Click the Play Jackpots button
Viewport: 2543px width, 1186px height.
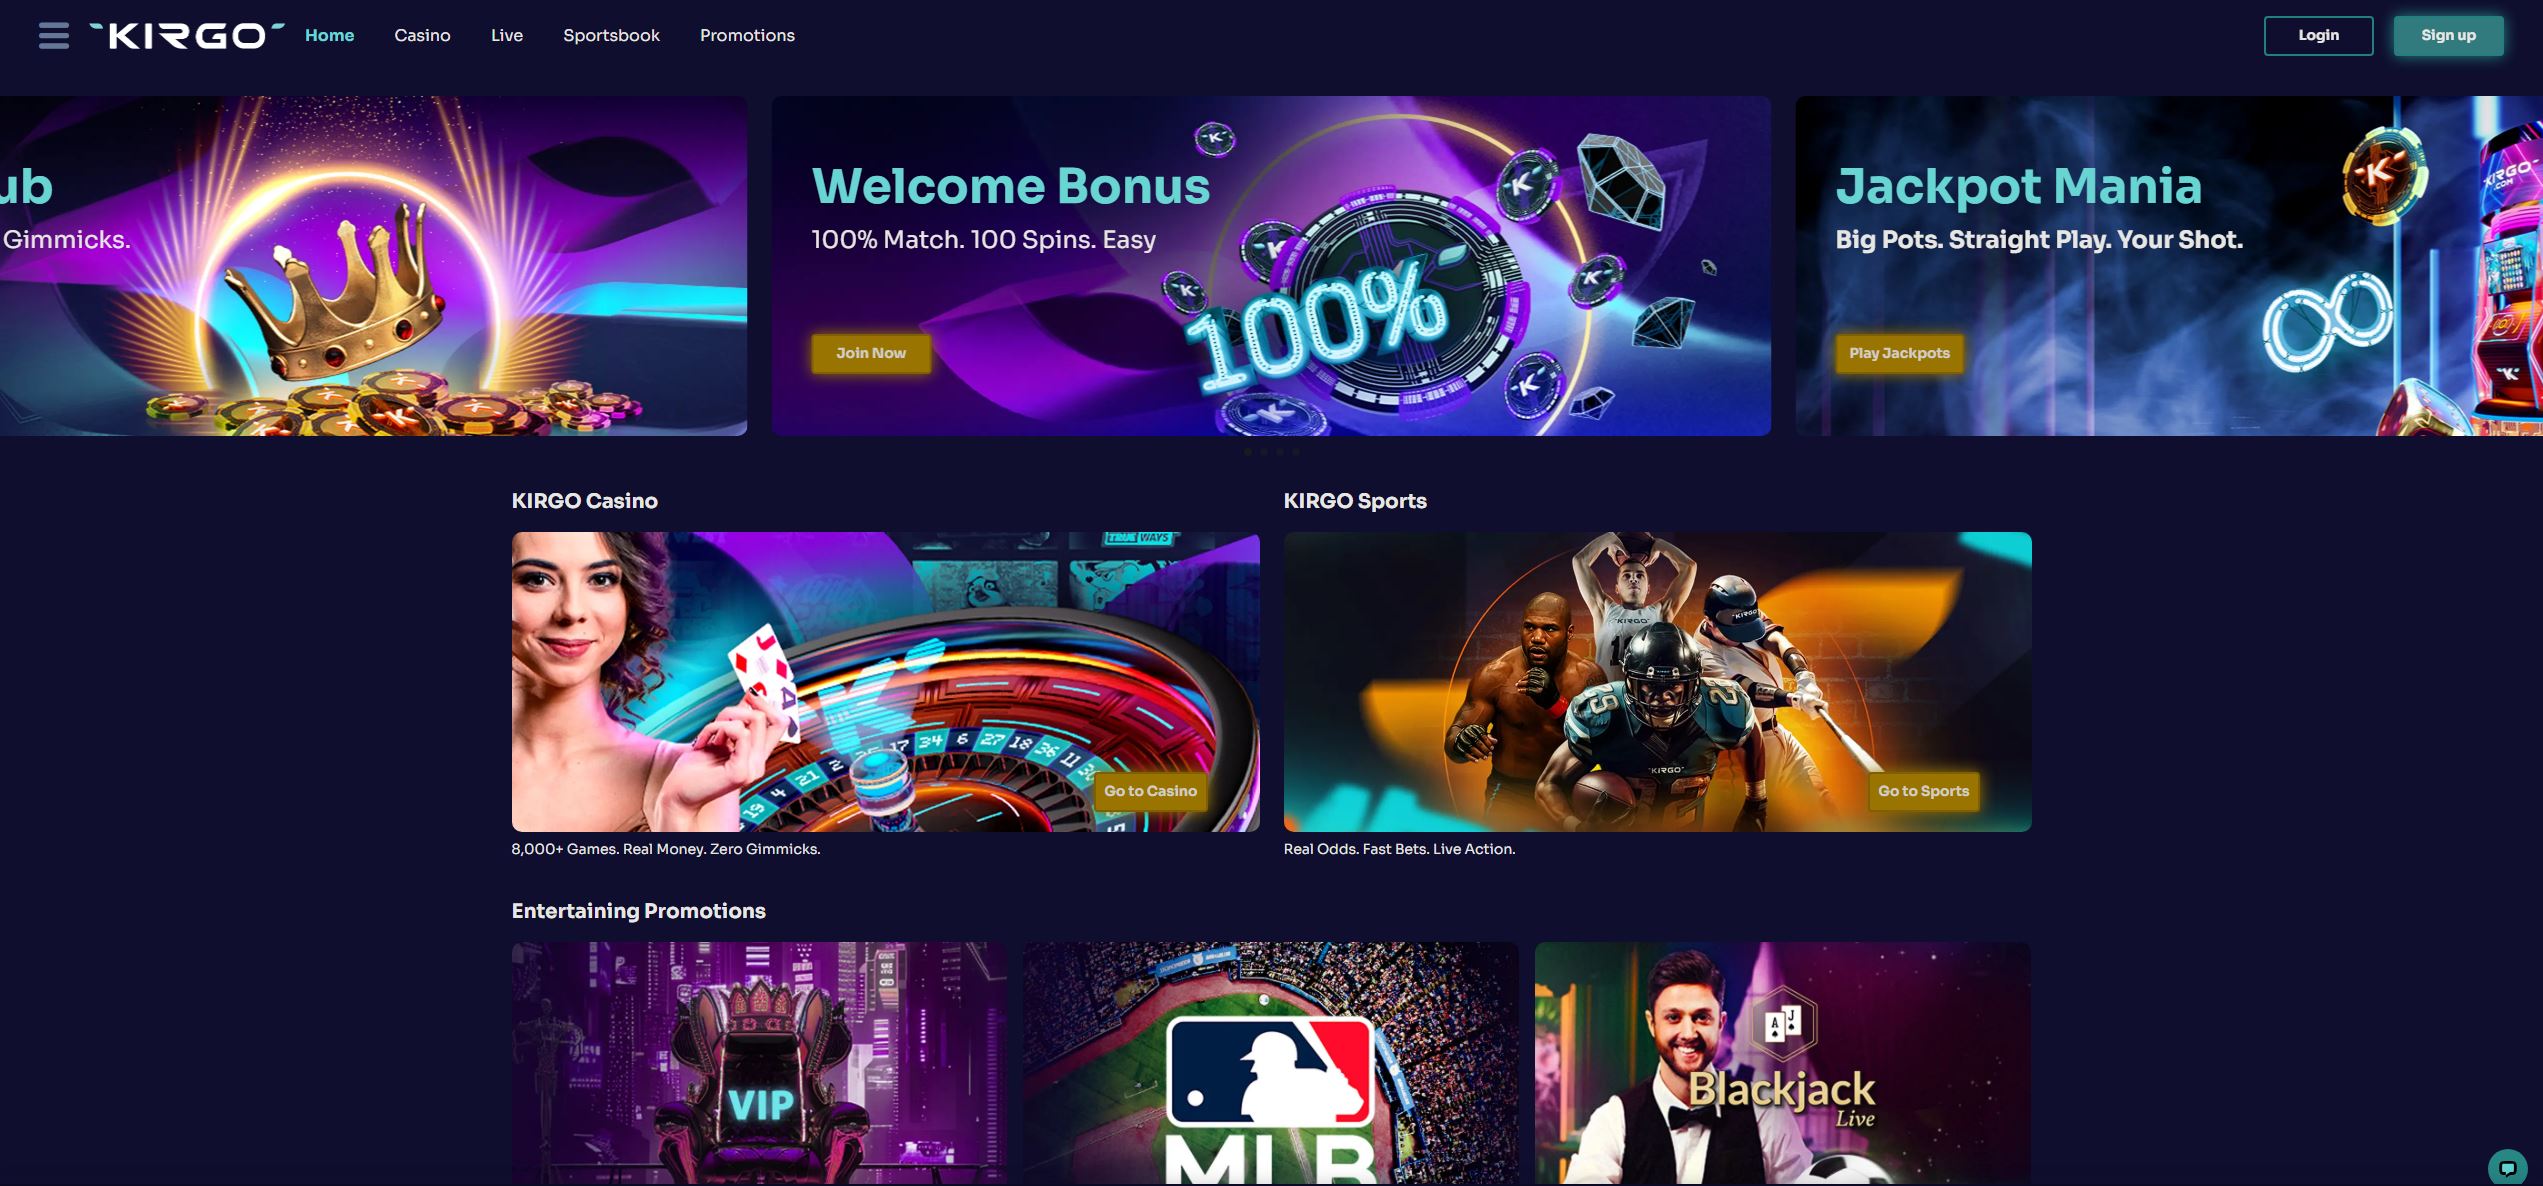1899,353
